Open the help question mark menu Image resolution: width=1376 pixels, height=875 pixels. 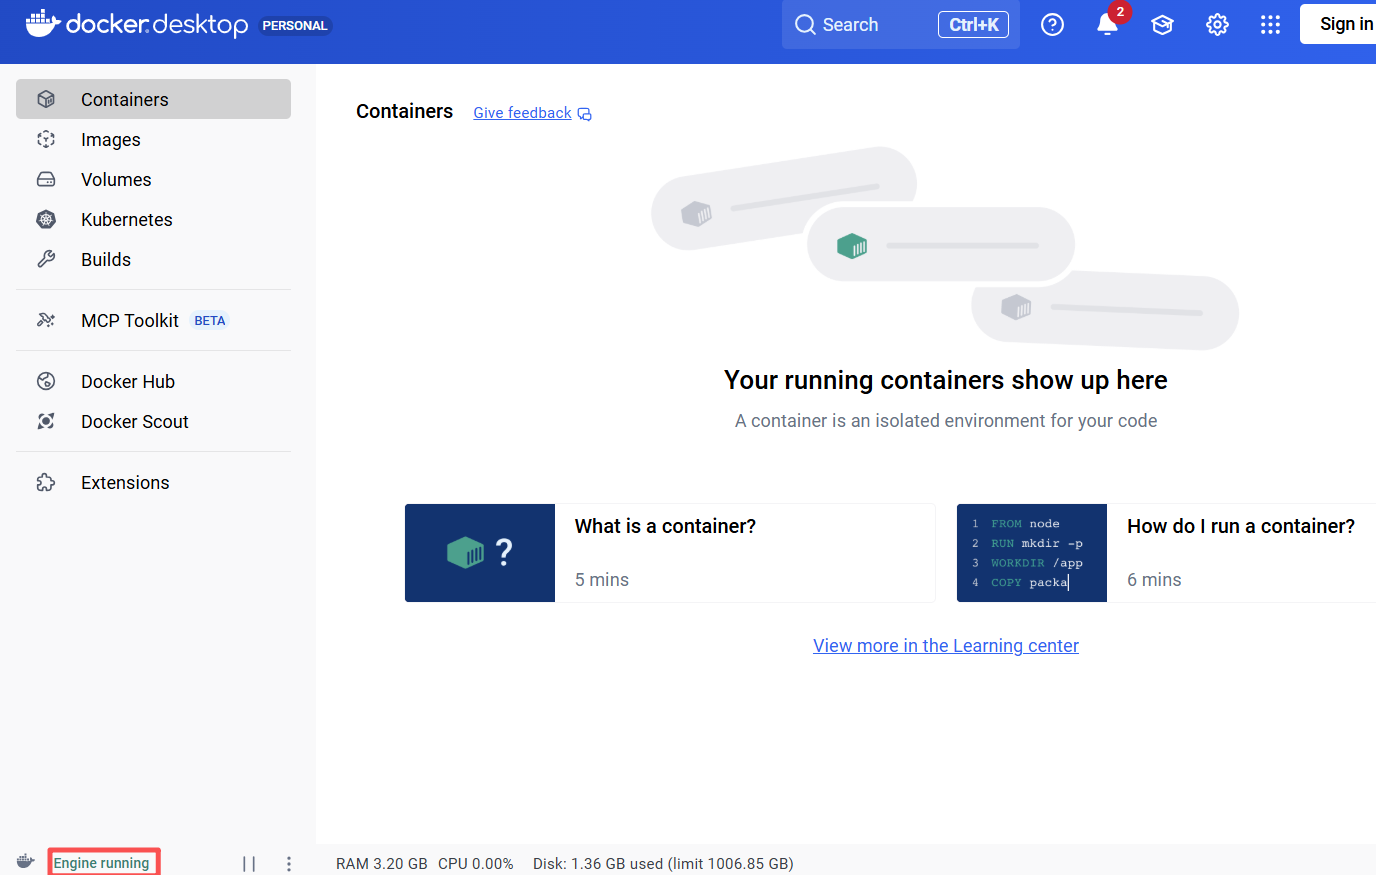click(1052, 24)
